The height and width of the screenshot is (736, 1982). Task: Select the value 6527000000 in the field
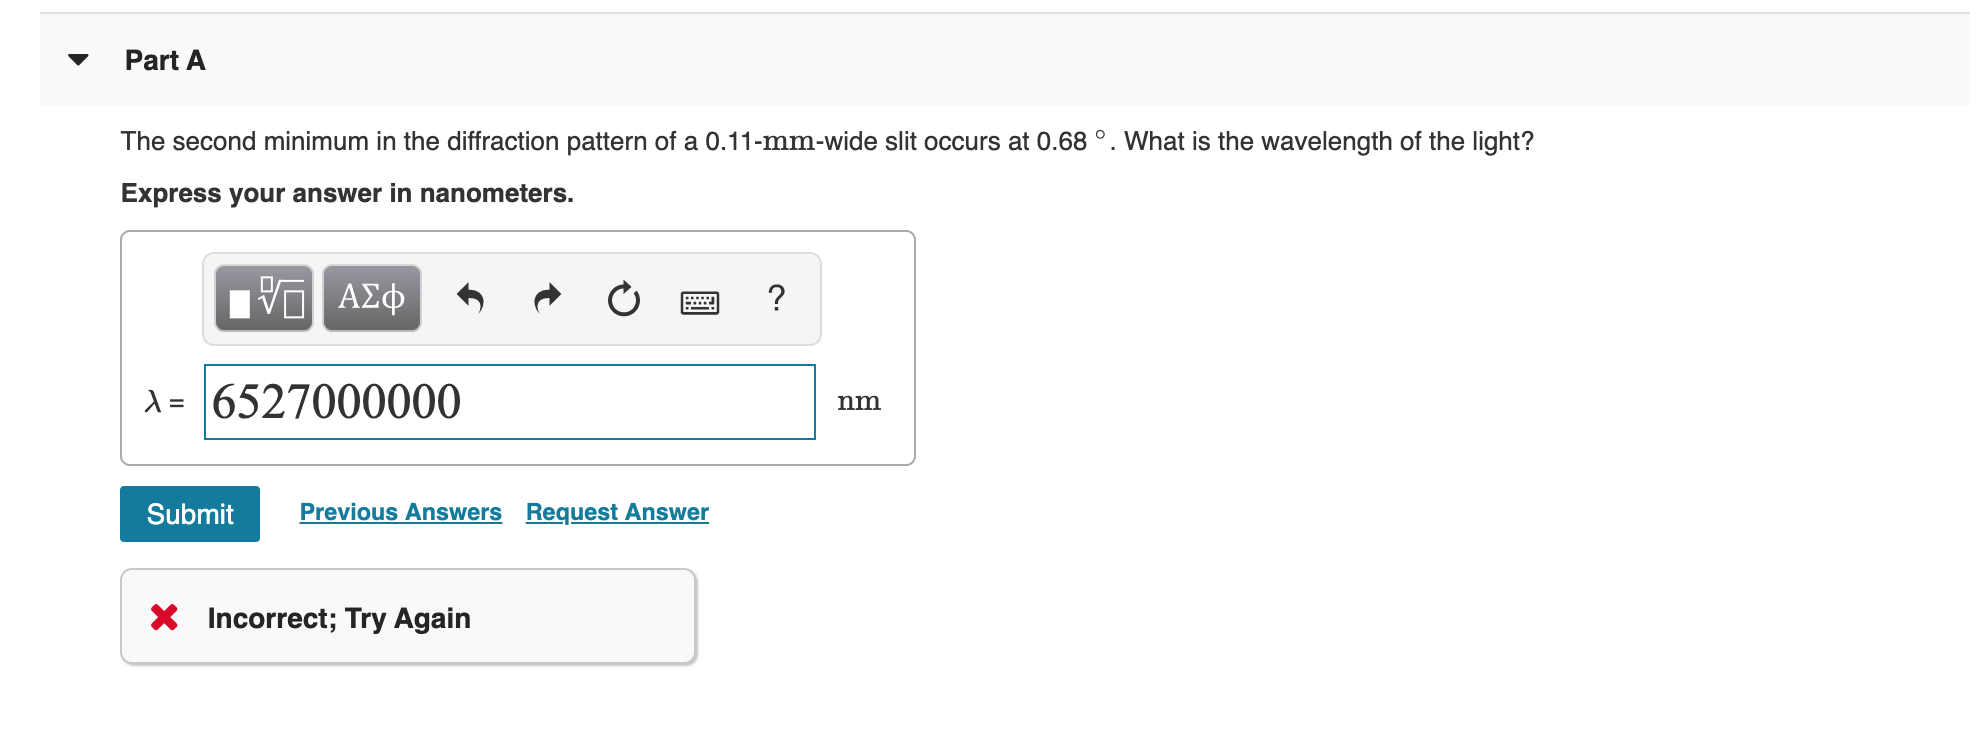click(x=336, y=401)
